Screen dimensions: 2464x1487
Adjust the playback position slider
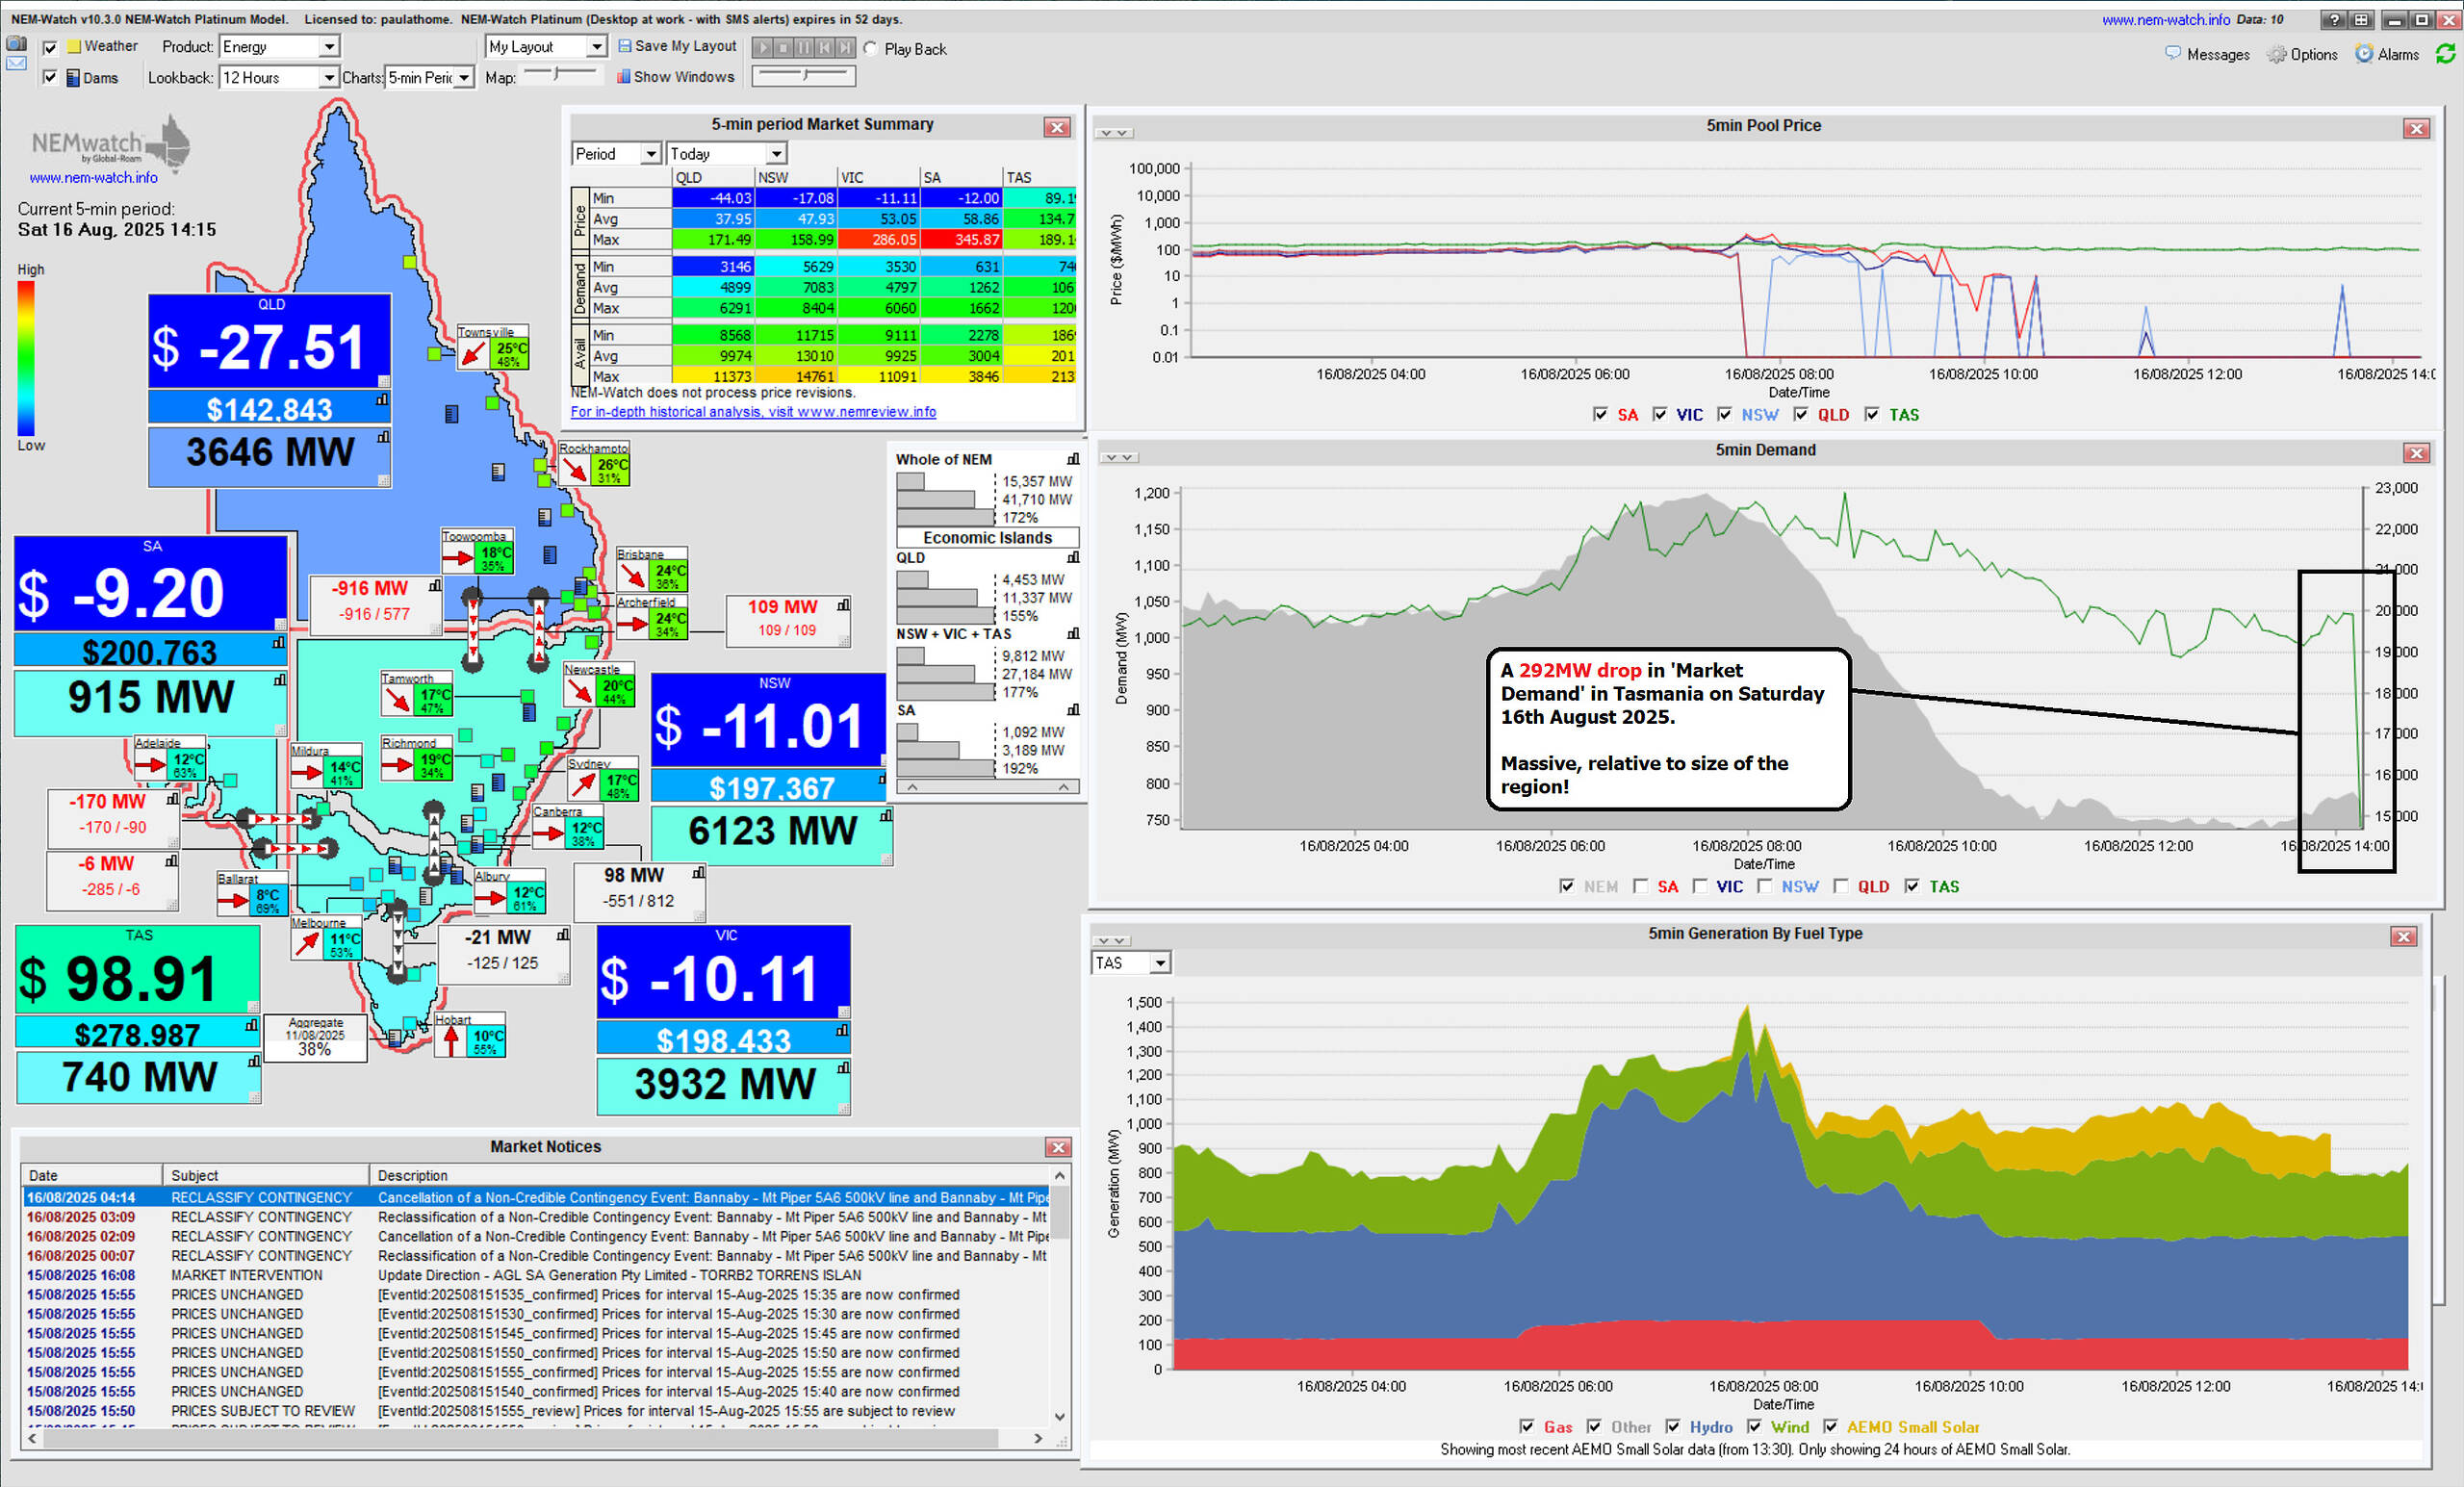coord(804,74)
